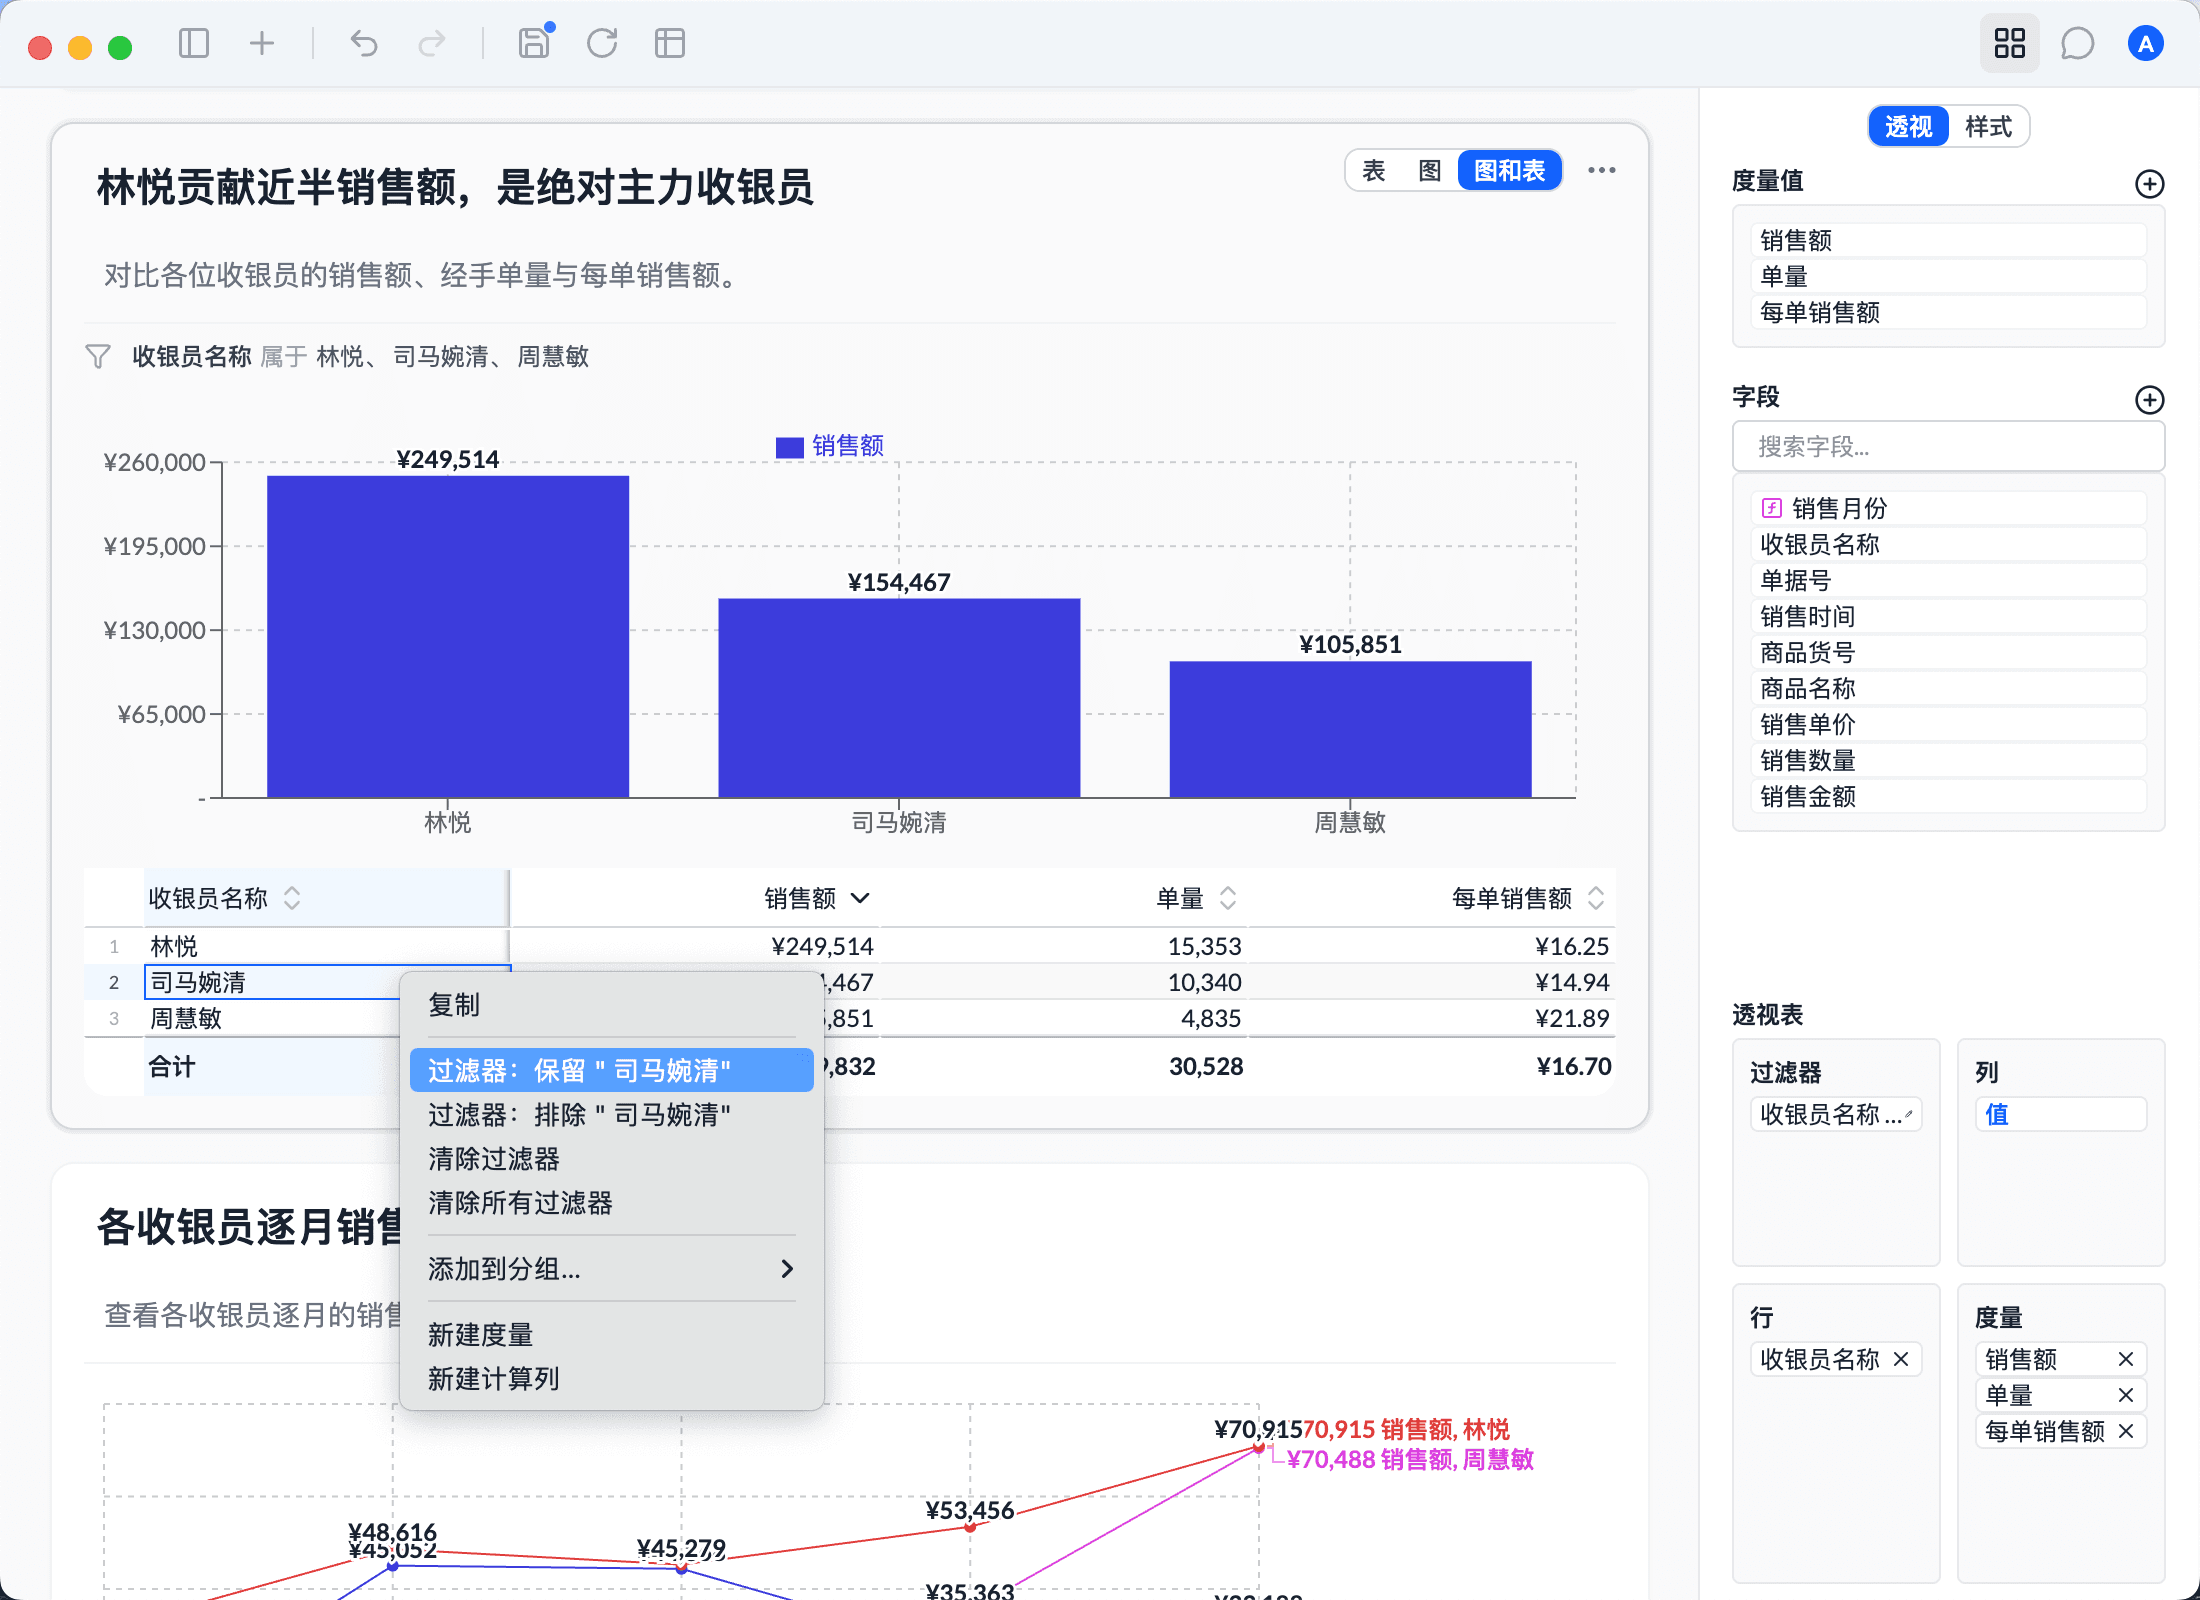Viewport: 2200px width, 1600px height.
Task: Switch to the 透视 tab
Action: point(1909,126)
